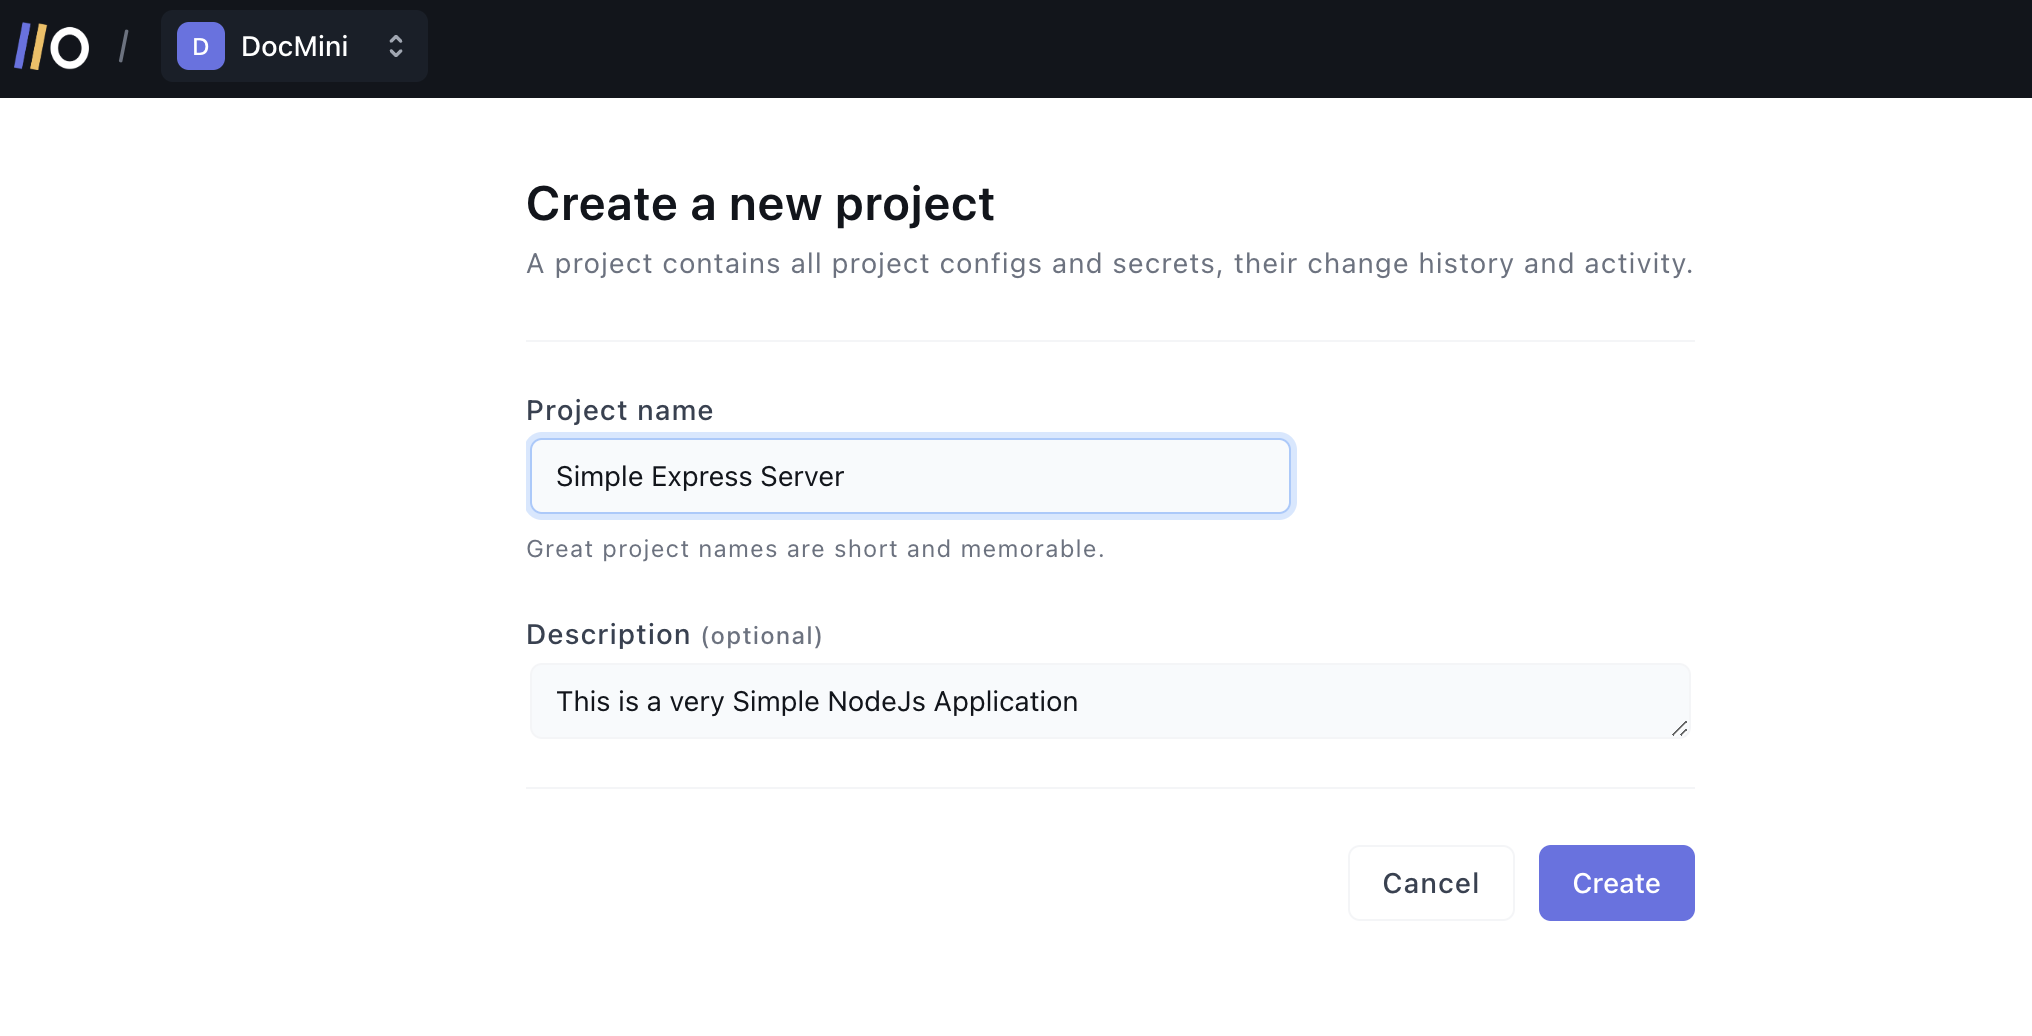
Task: Click the 'Great project names' helper text
Action: click(815, 549)
